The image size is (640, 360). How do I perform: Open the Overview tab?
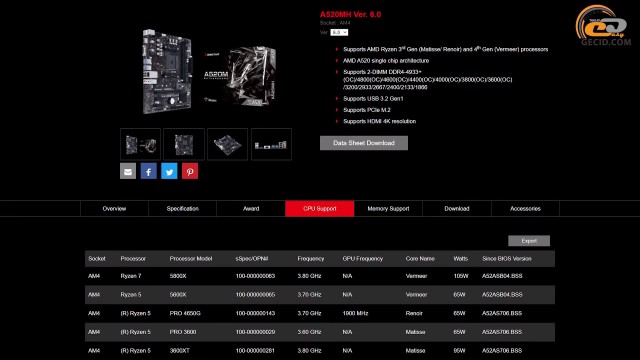[114, 209]
